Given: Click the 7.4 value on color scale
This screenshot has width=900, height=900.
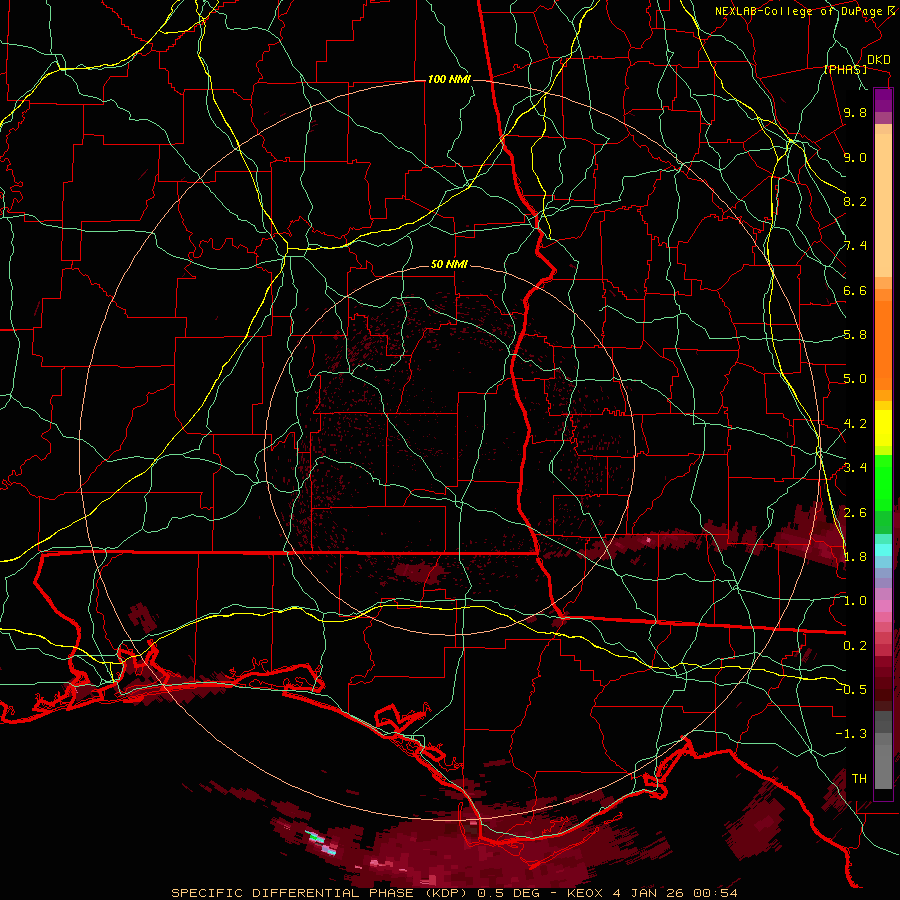Looking at the screenshot, I should pos(855,246).
